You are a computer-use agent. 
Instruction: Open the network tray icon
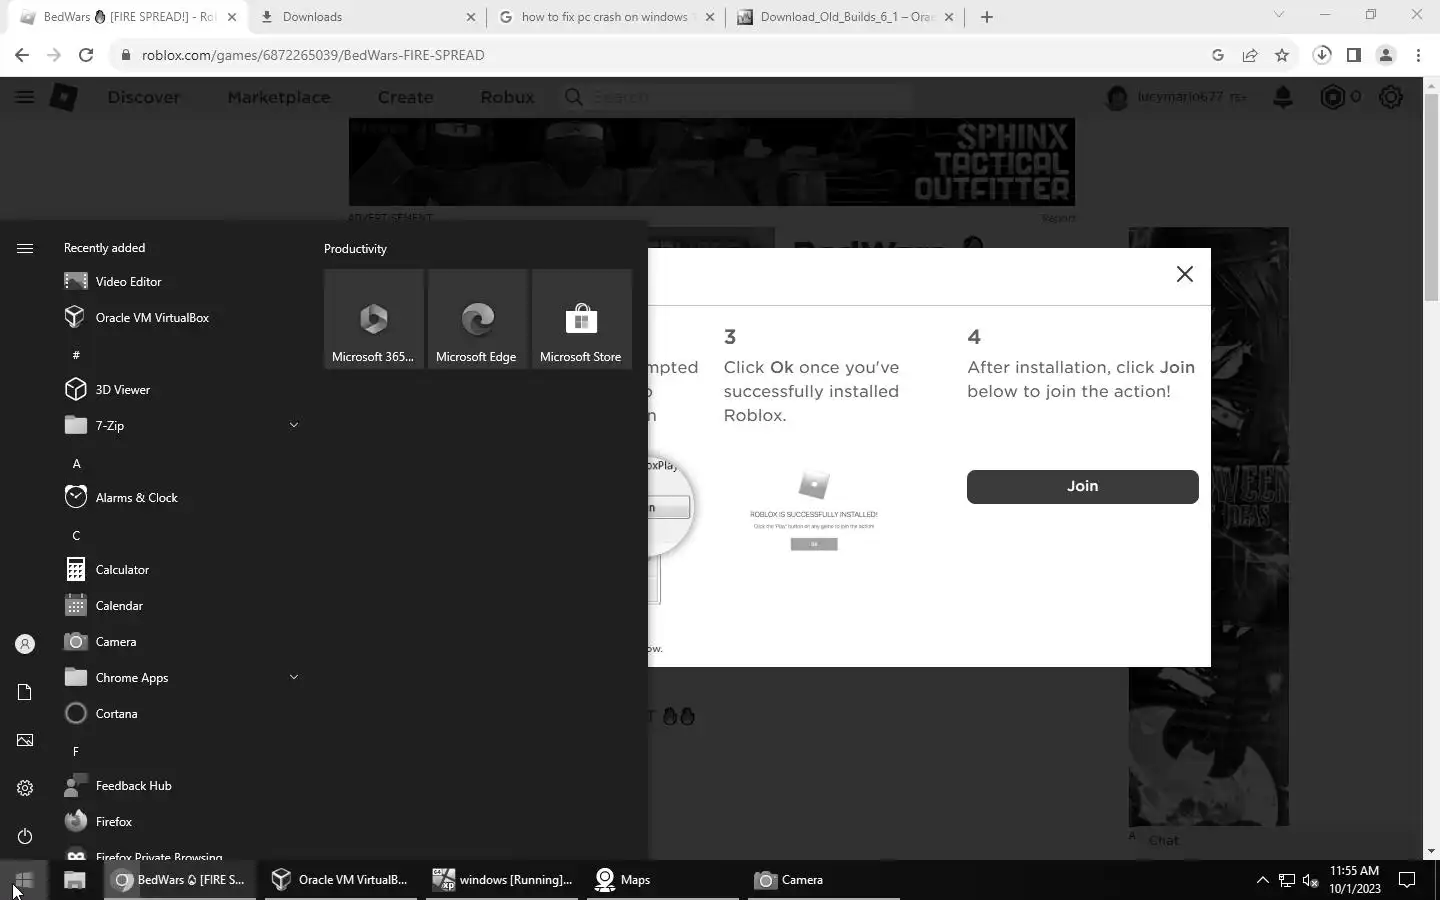[1287, 880]
